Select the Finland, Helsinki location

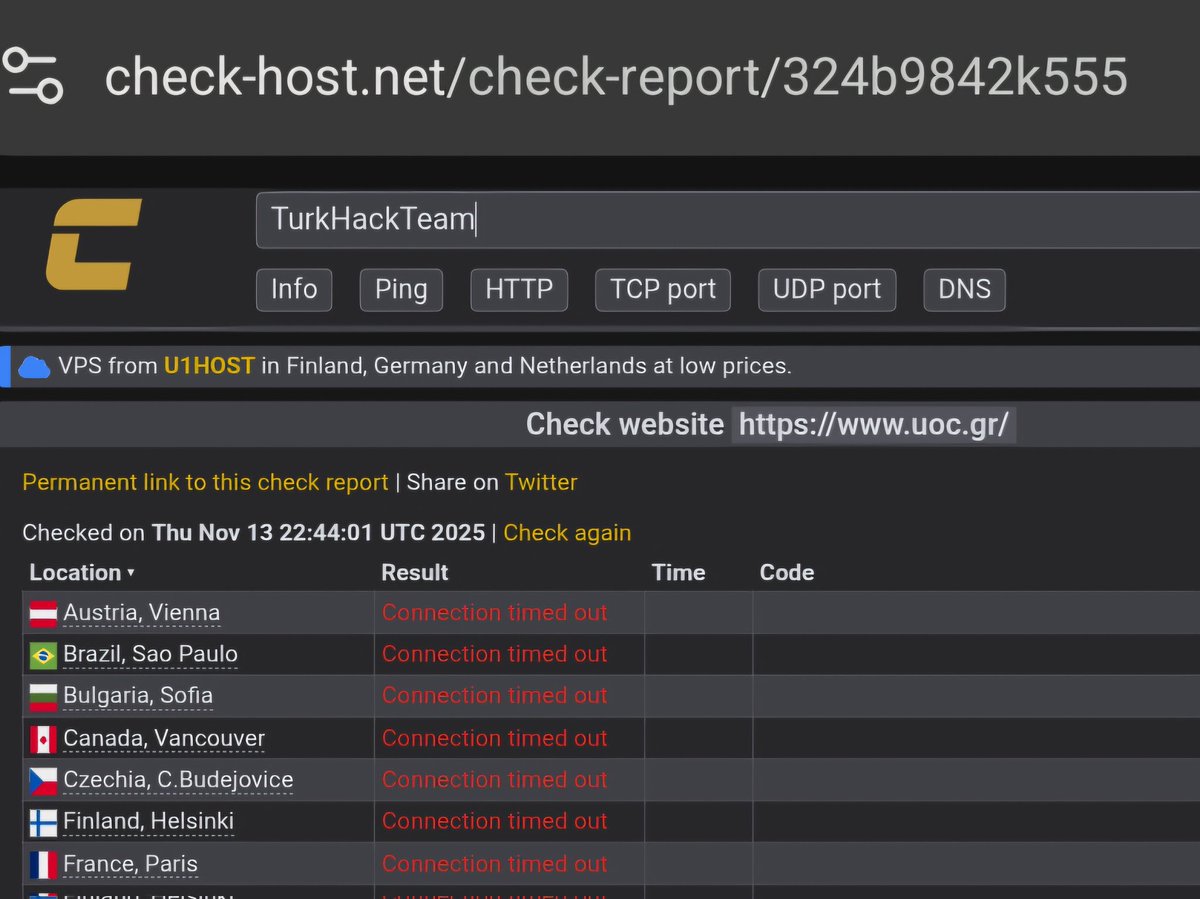(x=149, y=822)
